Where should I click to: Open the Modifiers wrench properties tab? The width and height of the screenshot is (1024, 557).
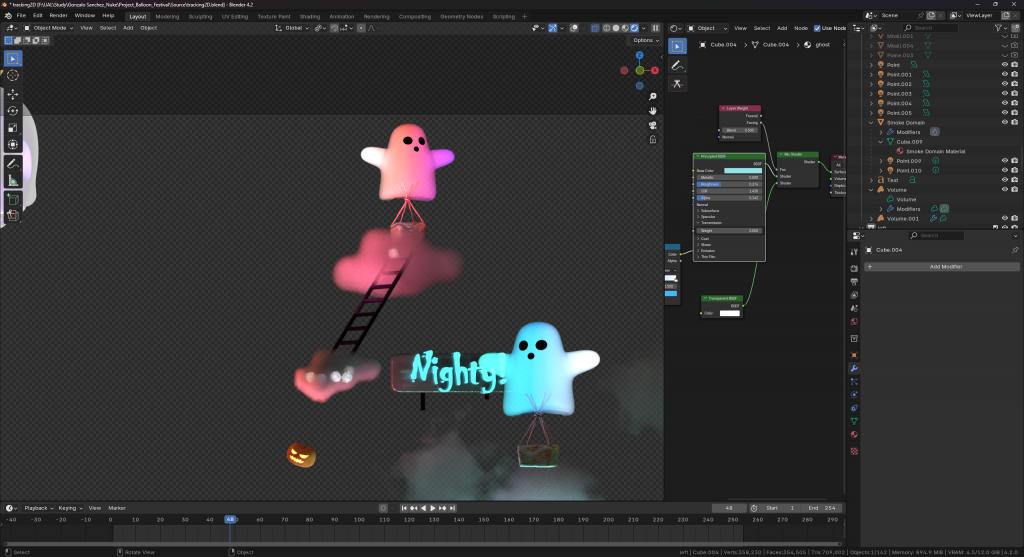tap(854, 368)
